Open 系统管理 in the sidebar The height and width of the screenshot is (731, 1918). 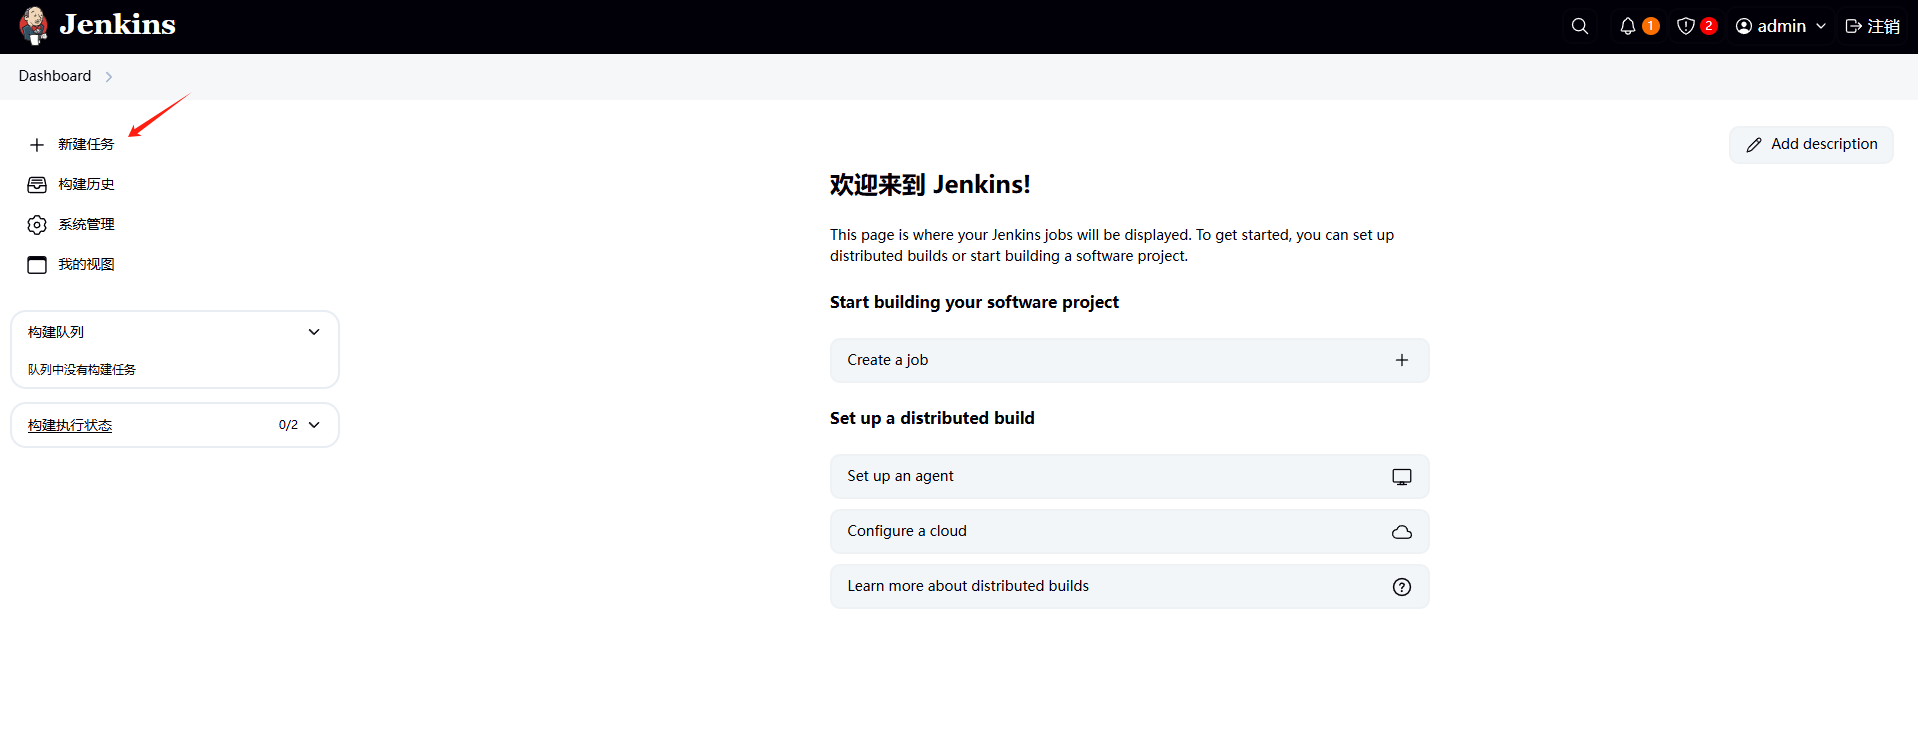click(x=86, y=224)
